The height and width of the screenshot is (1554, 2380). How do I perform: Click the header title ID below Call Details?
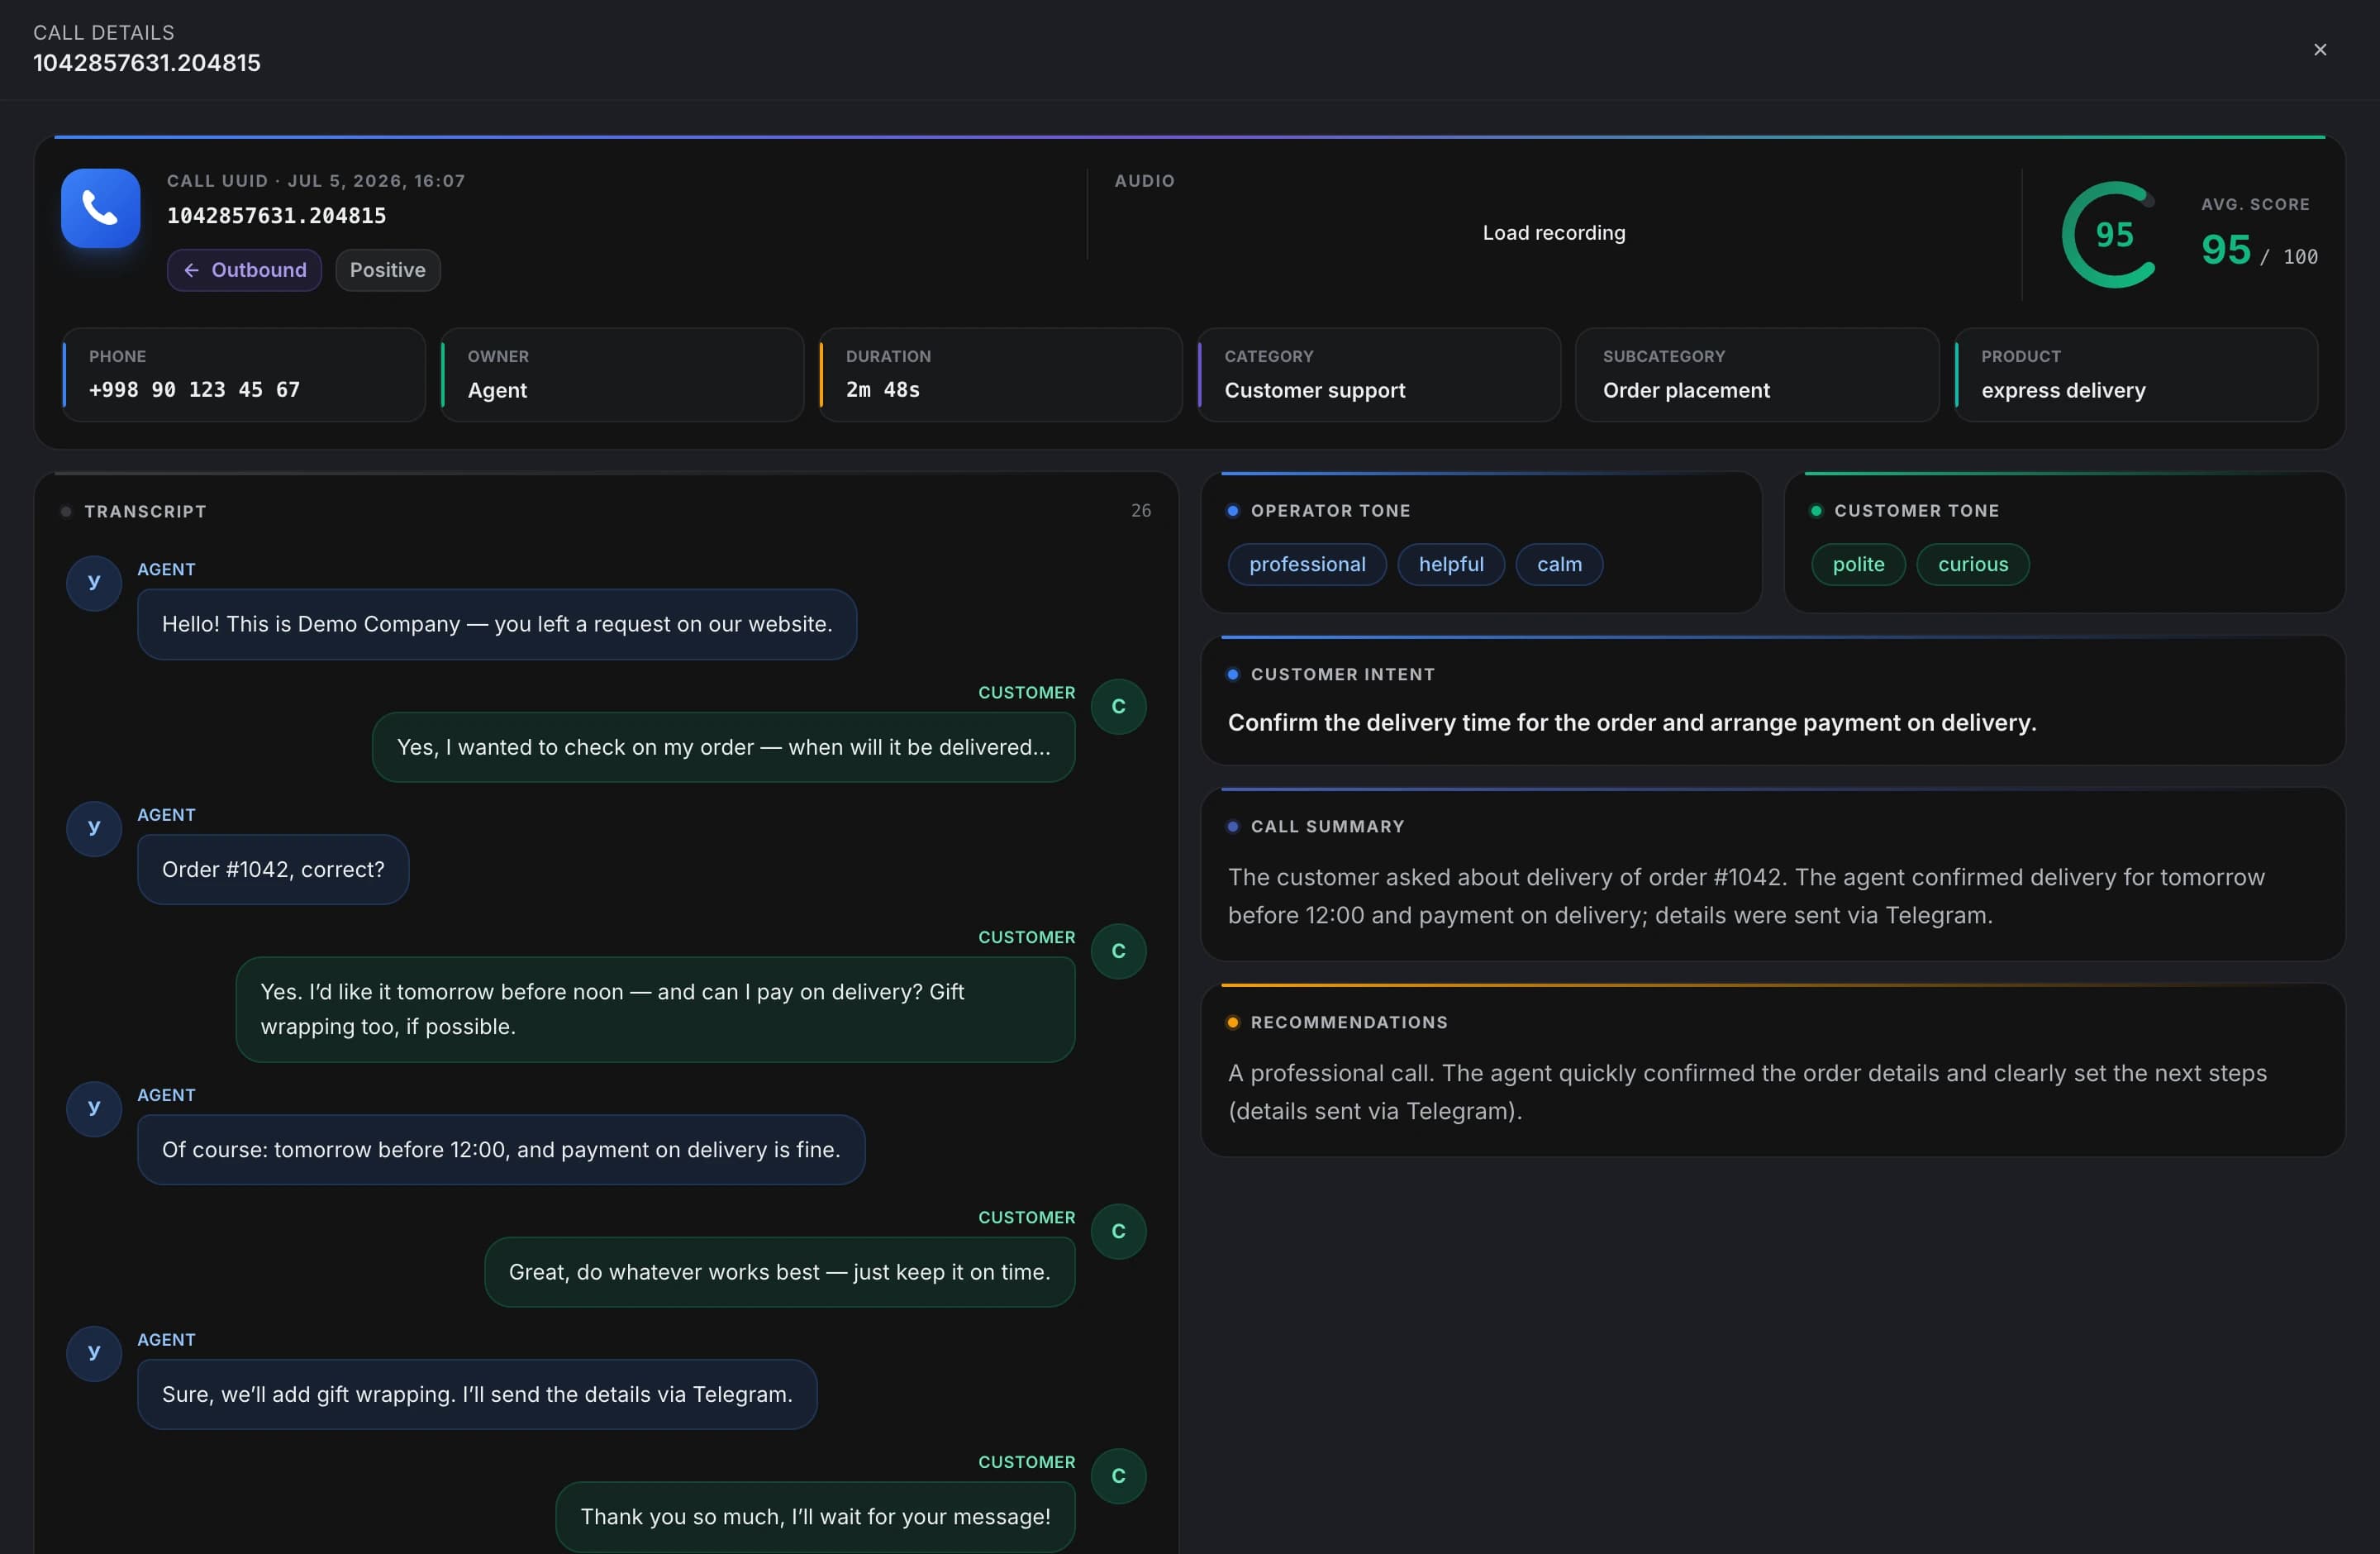point(147,63)
